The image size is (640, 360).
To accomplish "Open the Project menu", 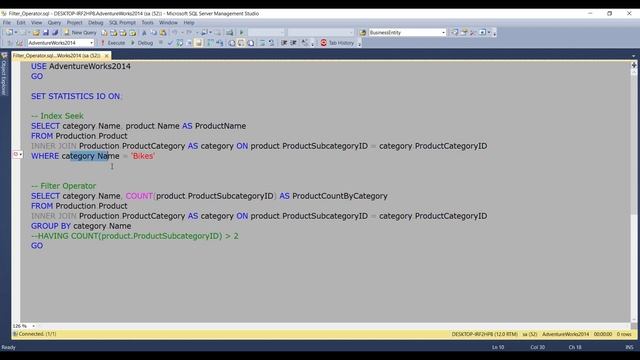I will (x=74, y=22).
